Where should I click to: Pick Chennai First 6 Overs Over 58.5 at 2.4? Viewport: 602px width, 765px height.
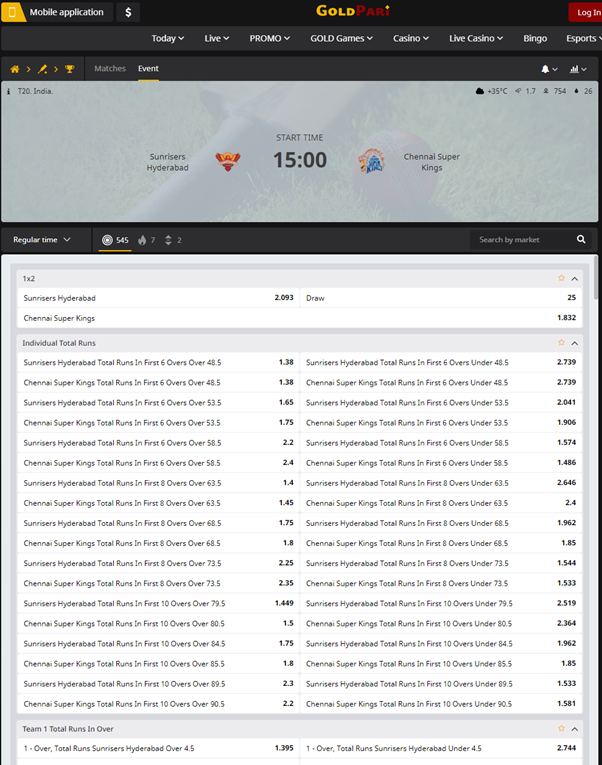[158, 463]
